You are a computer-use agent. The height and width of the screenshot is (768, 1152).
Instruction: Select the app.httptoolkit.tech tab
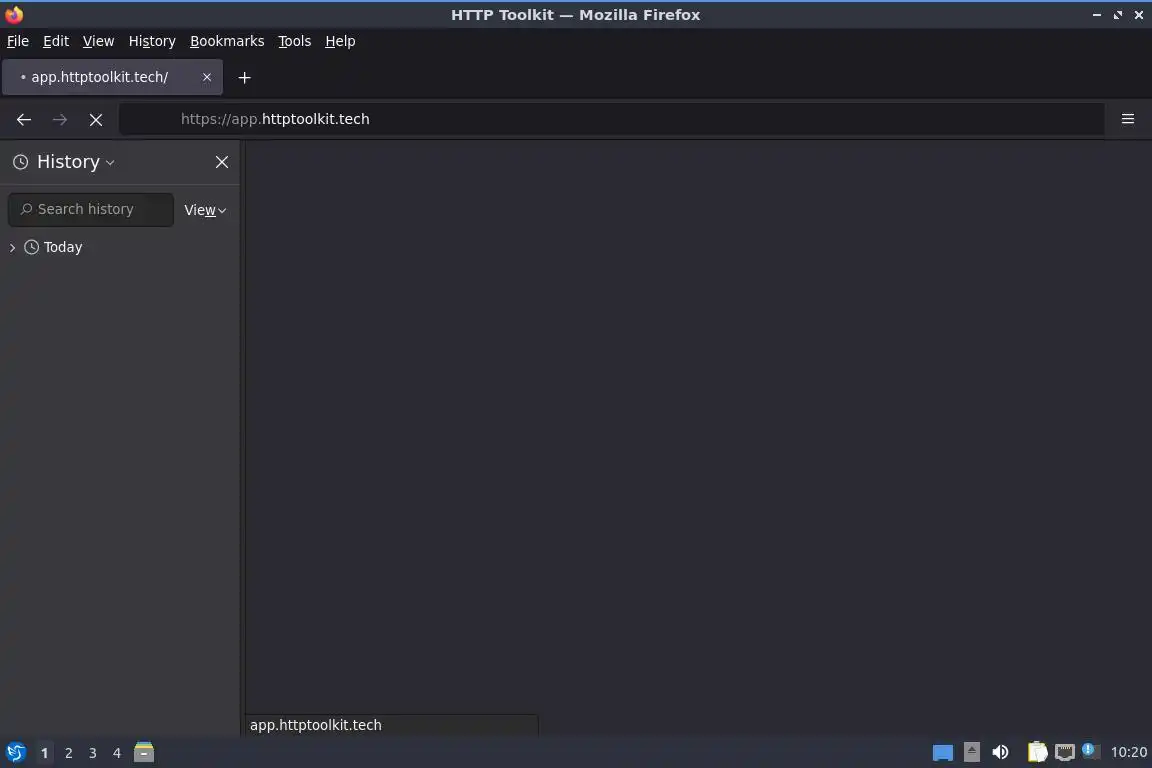(112, 77)
